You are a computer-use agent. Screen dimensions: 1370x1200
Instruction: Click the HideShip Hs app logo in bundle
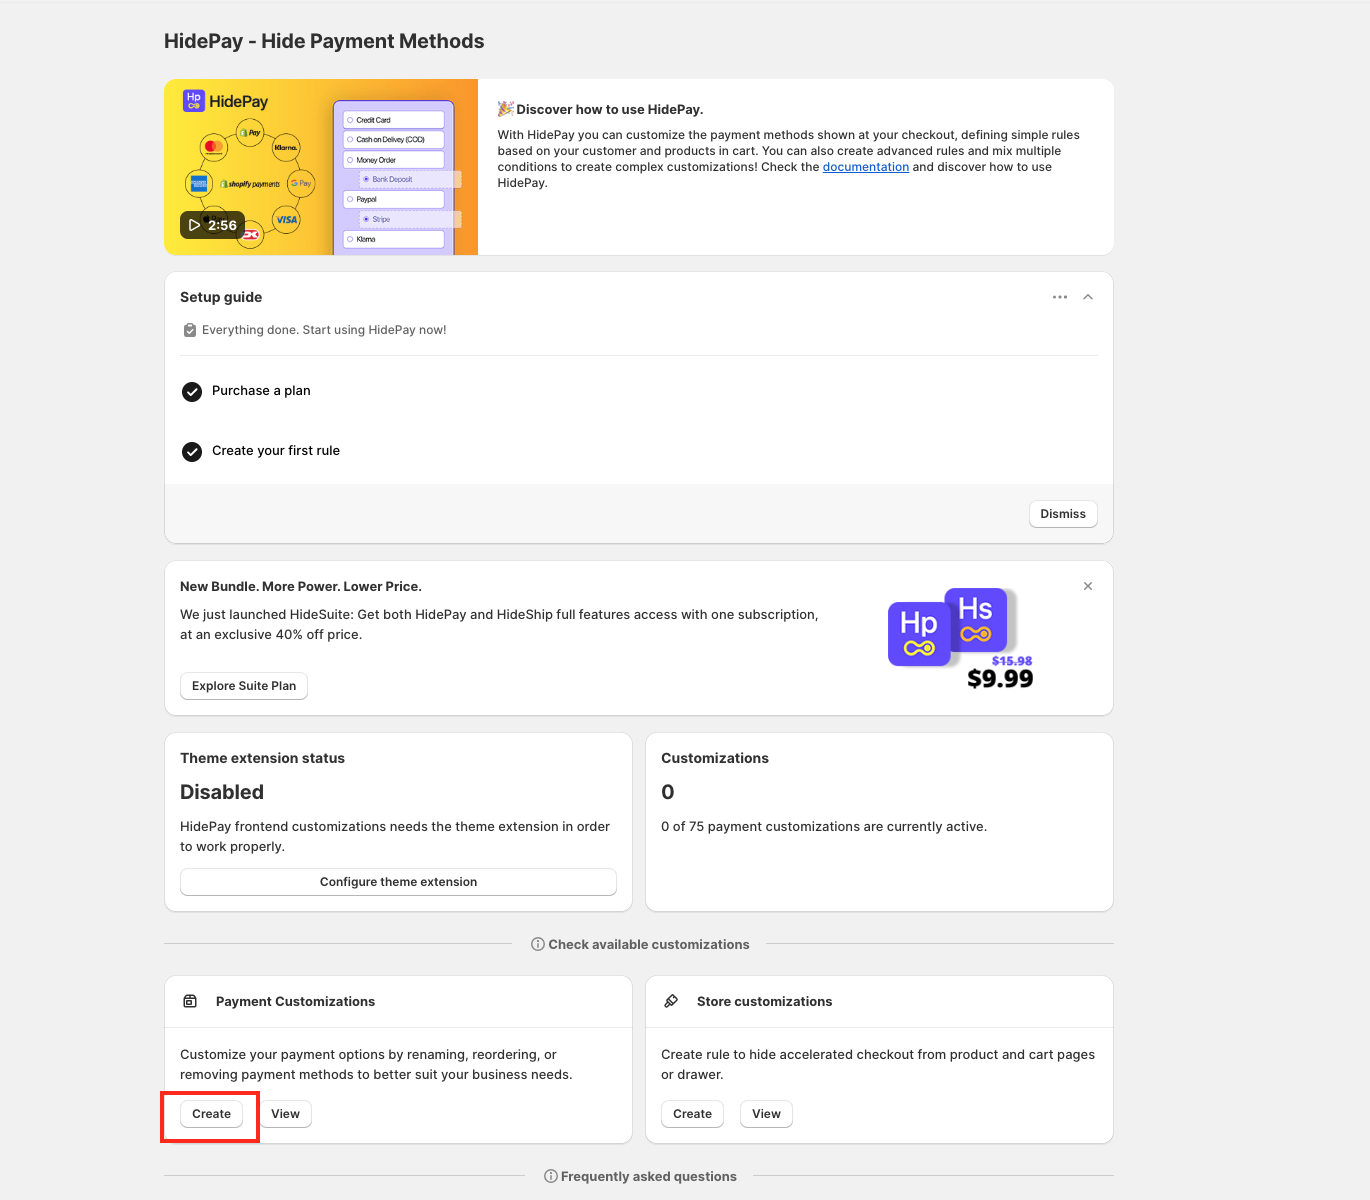977,619
